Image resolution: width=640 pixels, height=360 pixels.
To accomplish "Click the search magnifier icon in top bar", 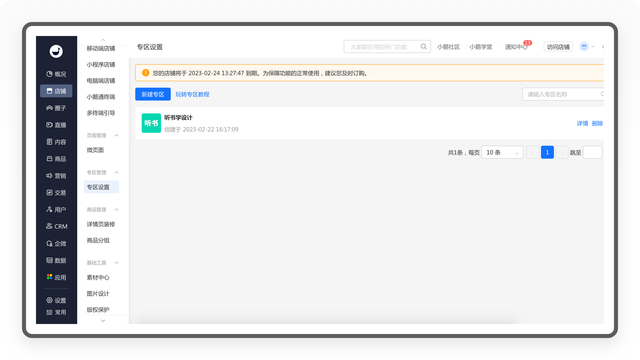I will coord(424,47).
